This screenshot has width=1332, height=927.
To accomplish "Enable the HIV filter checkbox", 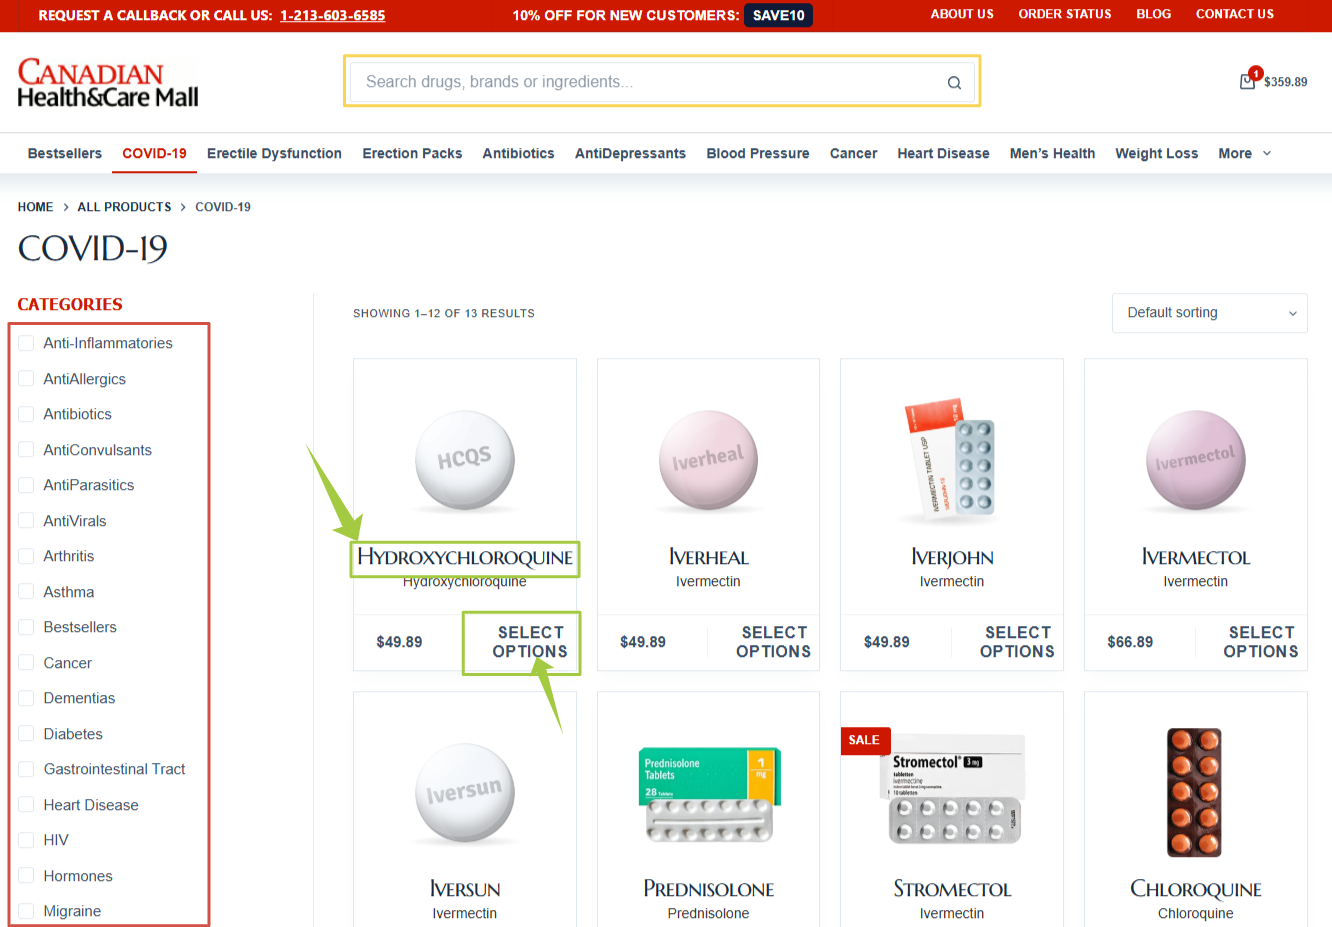I will click(x=26, y=840).
